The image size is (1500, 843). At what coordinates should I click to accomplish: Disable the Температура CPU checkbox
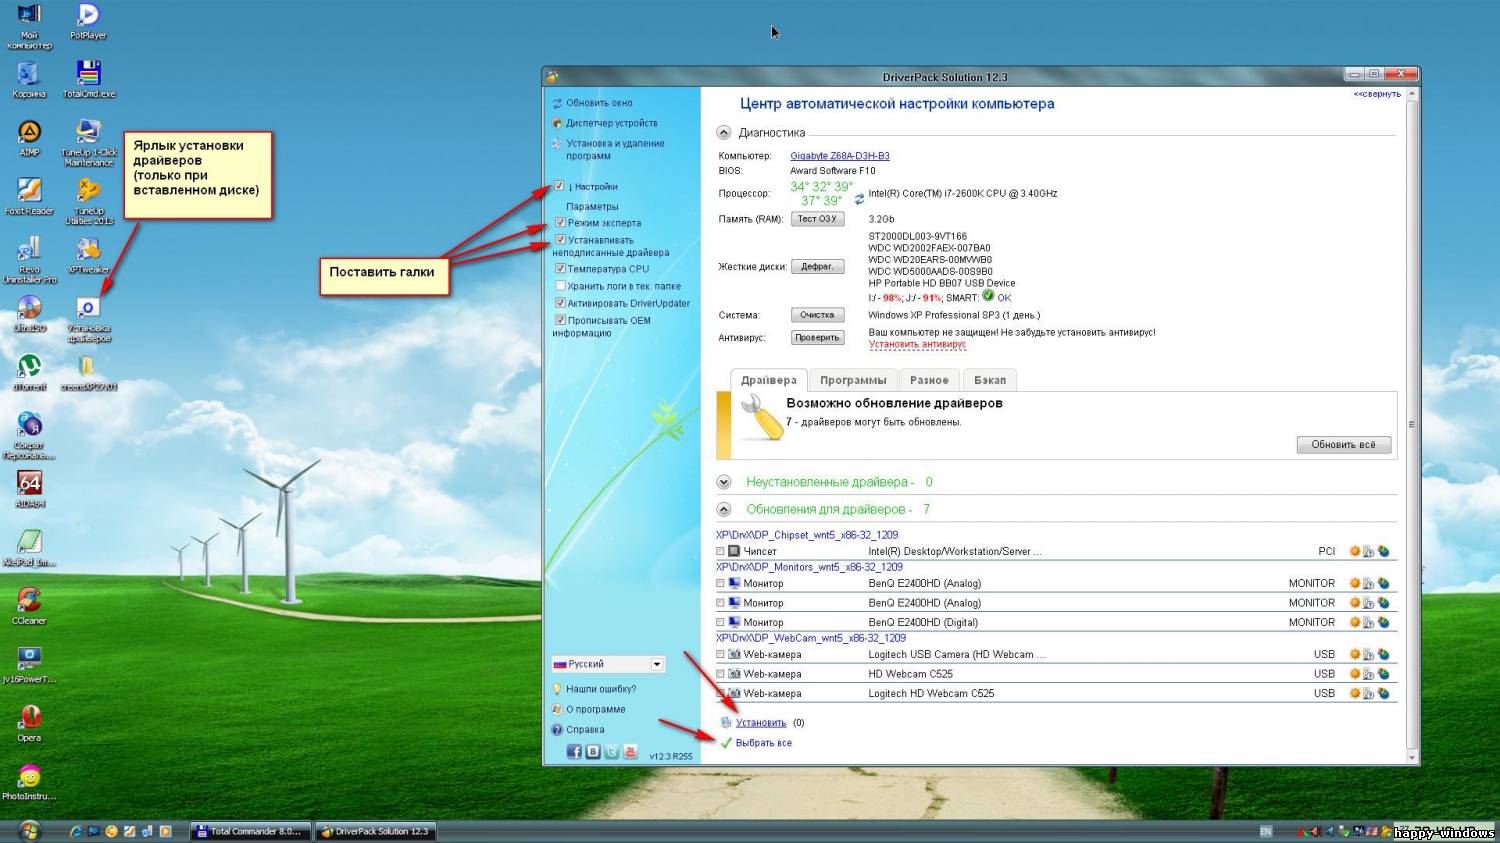point(561,269)
